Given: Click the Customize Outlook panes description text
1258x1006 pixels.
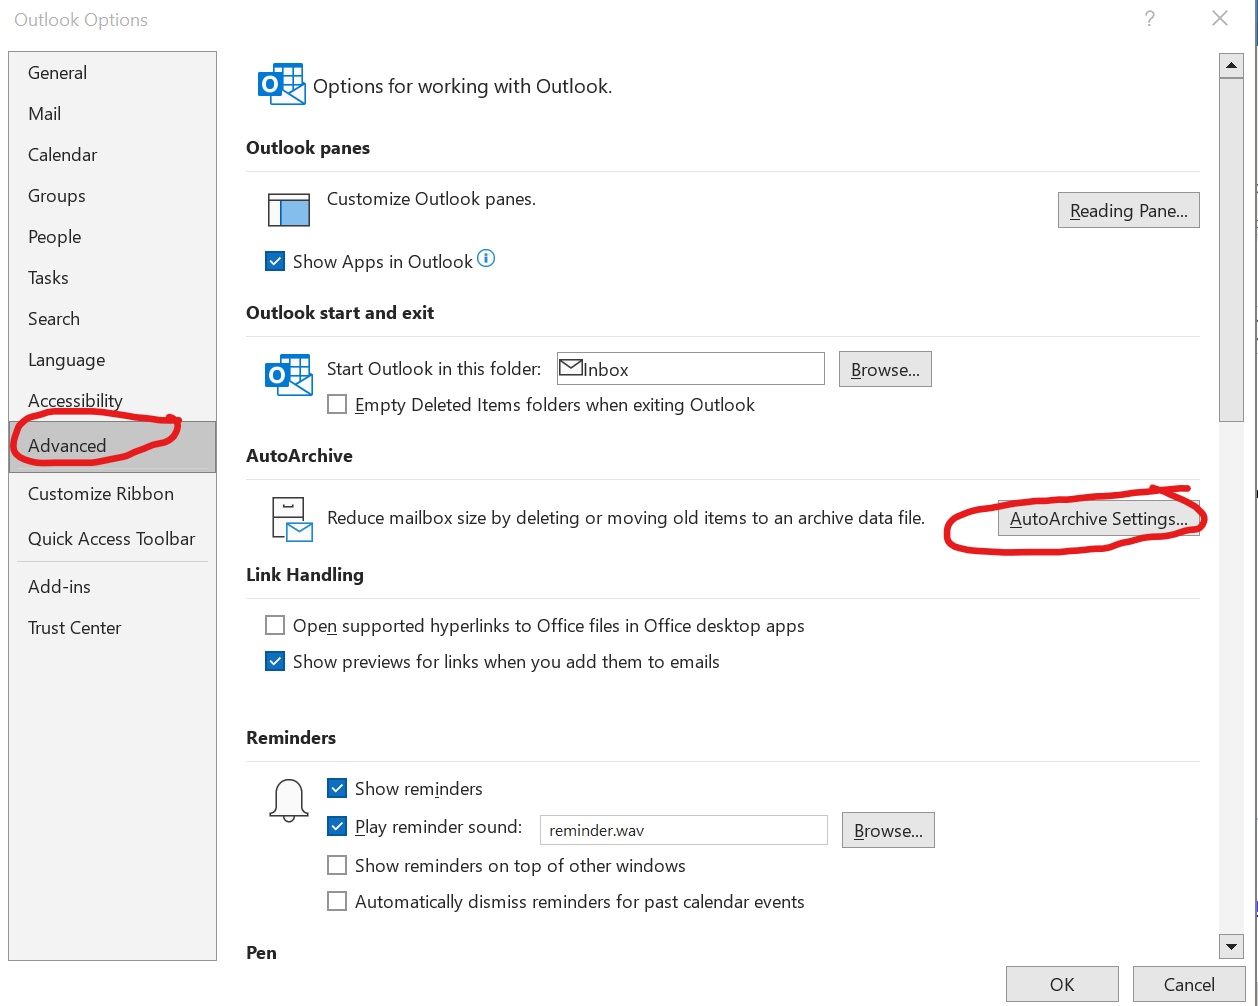Looking at the screenshot, I should pos(431,199).
